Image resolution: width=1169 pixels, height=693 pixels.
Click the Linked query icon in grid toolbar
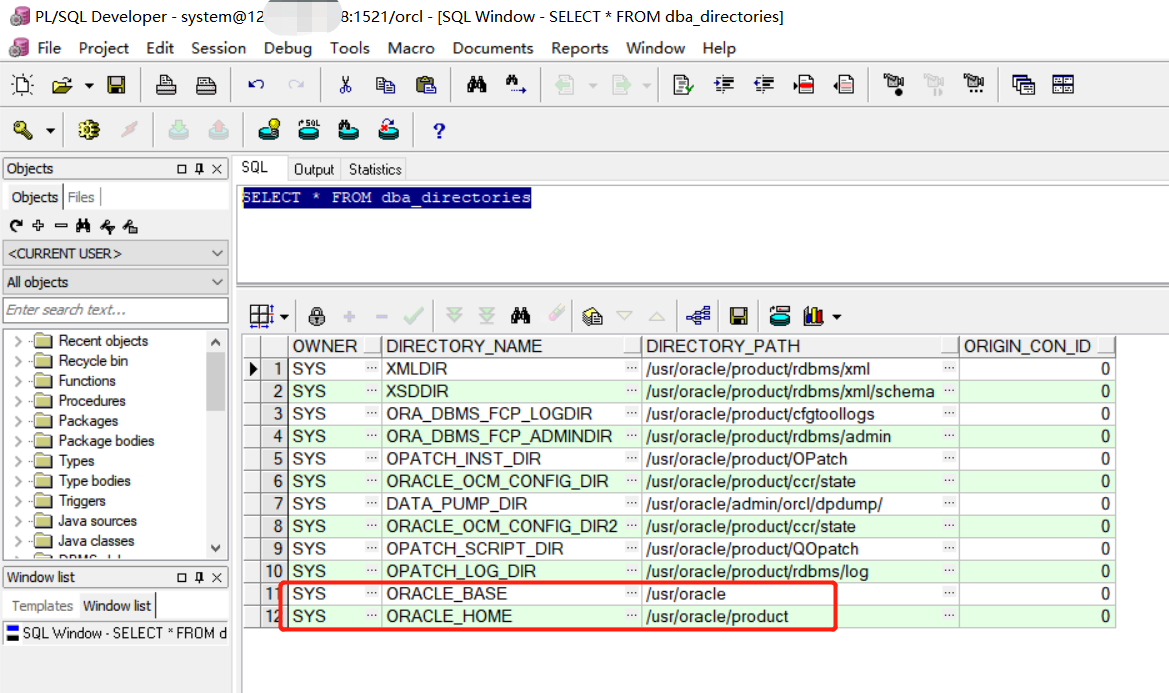(698, 316)
